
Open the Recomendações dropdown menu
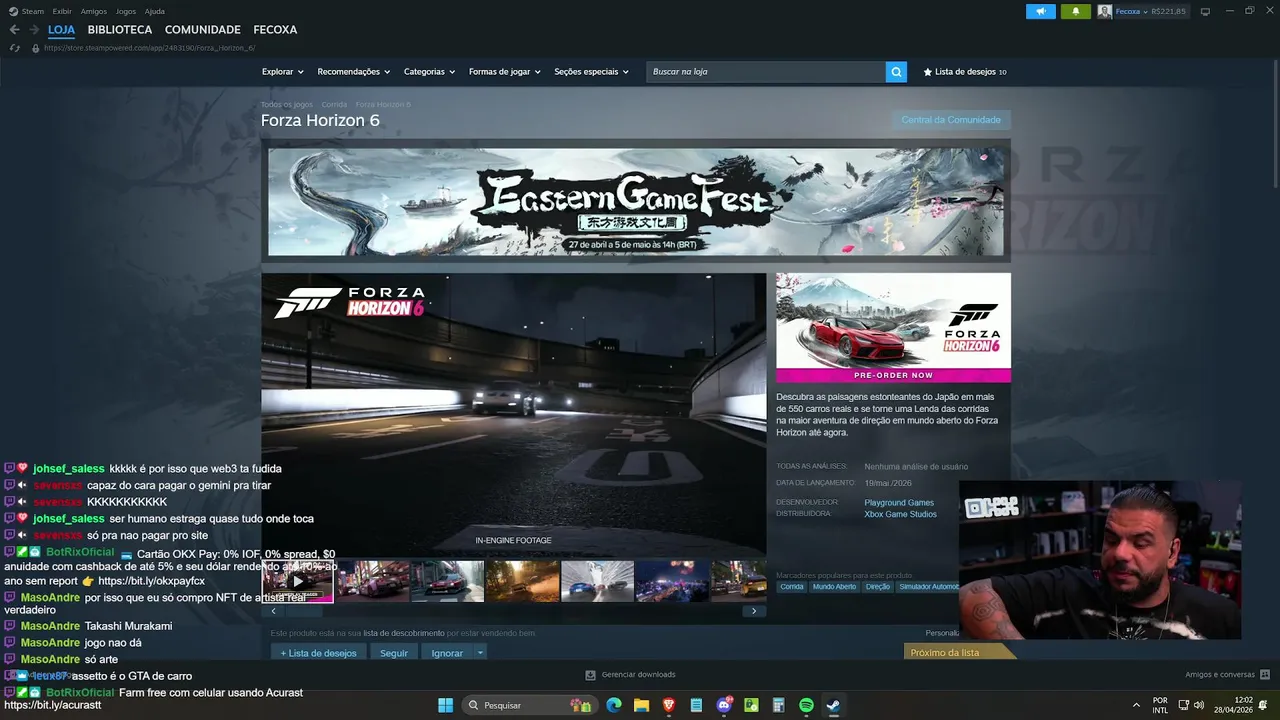coord(353,72)
